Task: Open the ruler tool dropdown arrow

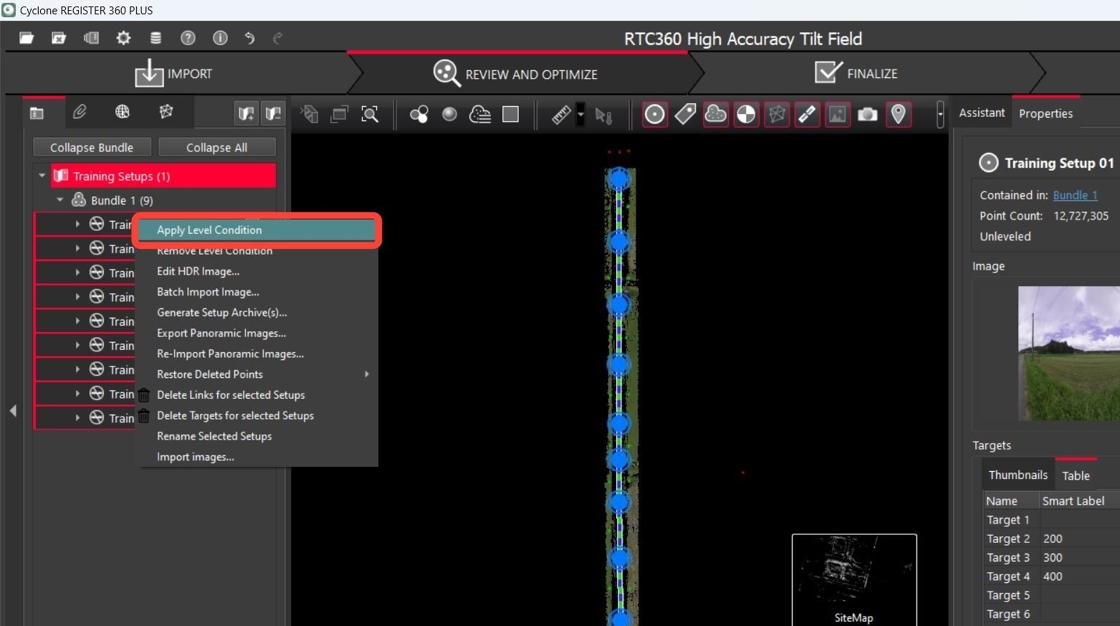Action: click(x=581, y=114)
